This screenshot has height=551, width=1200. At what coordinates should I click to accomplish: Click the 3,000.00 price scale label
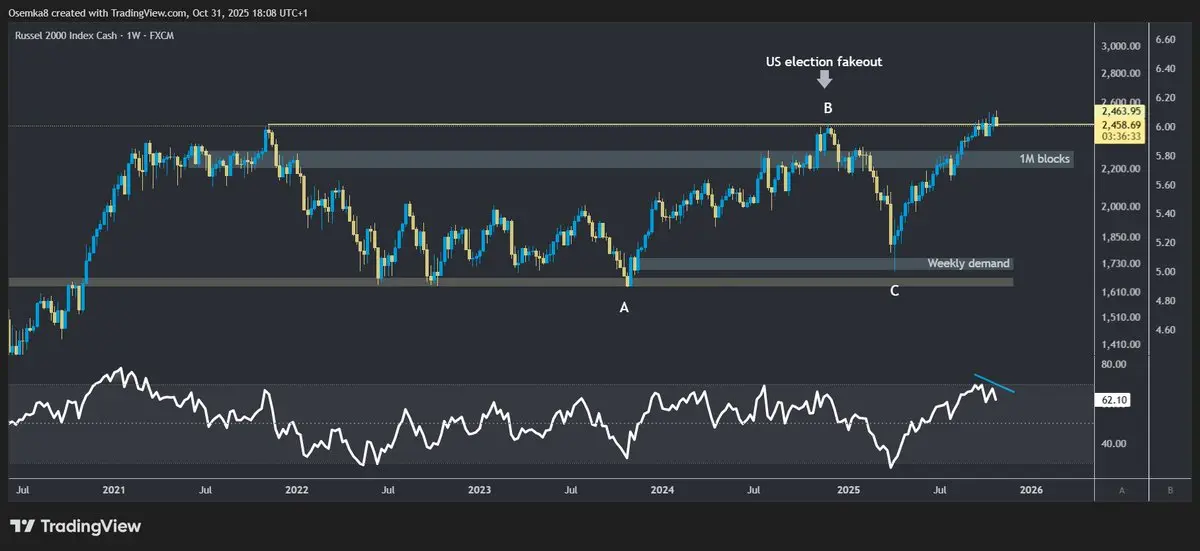[1121, 46]
